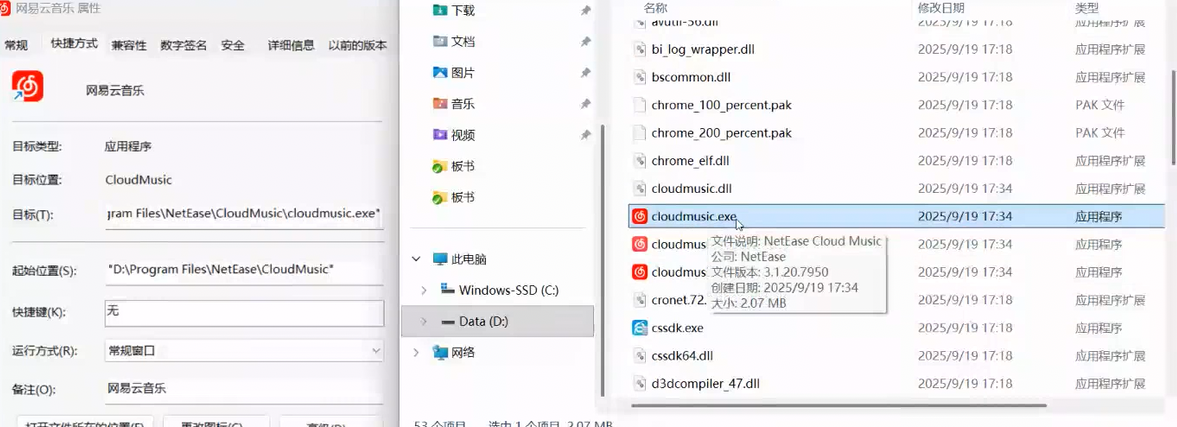
Task: Click the 快捷键(K) field showing 无
Action: [245, 312]
